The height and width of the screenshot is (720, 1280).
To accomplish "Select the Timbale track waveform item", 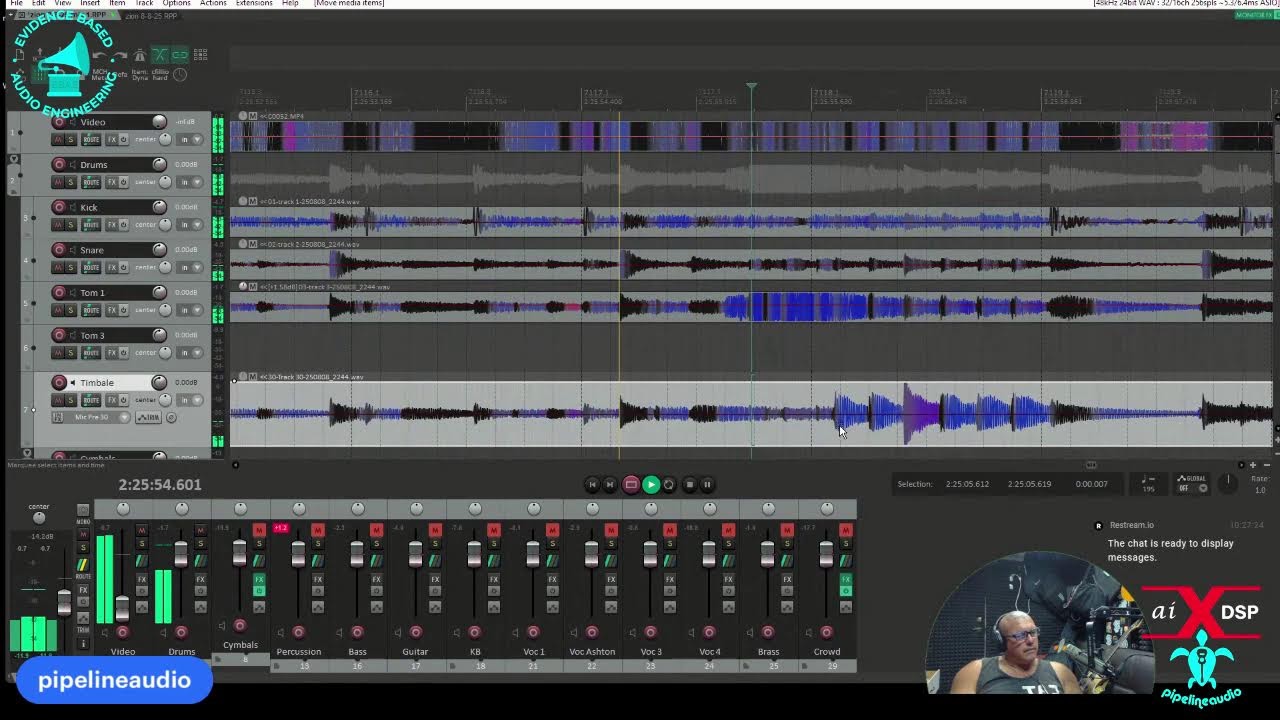I will [x=750, y=413].
